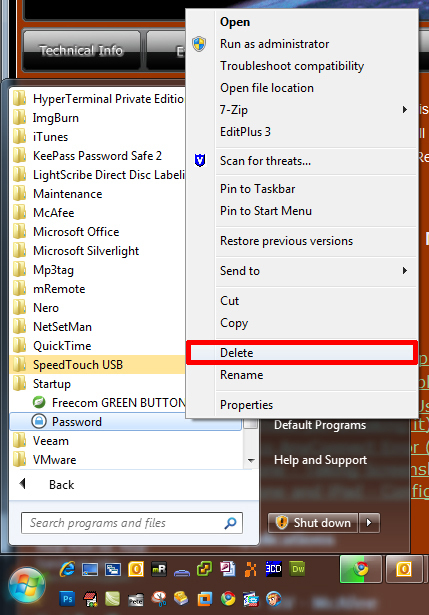Click the Shut down button
This screenshot has width=429, height=615.
tap(313, 522)
